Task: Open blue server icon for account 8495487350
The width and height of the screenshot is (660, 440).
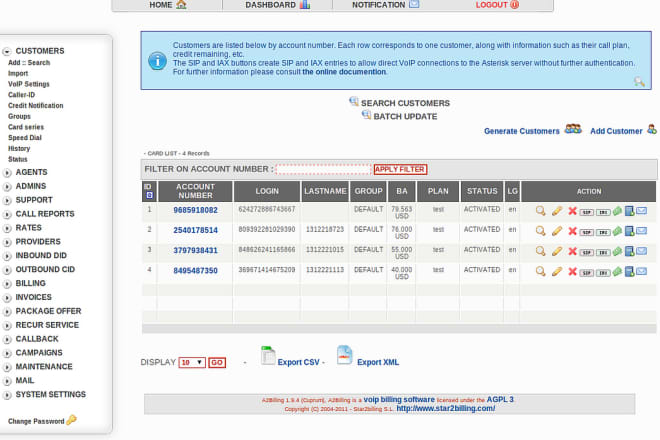Action: click(x=629, y=271)
